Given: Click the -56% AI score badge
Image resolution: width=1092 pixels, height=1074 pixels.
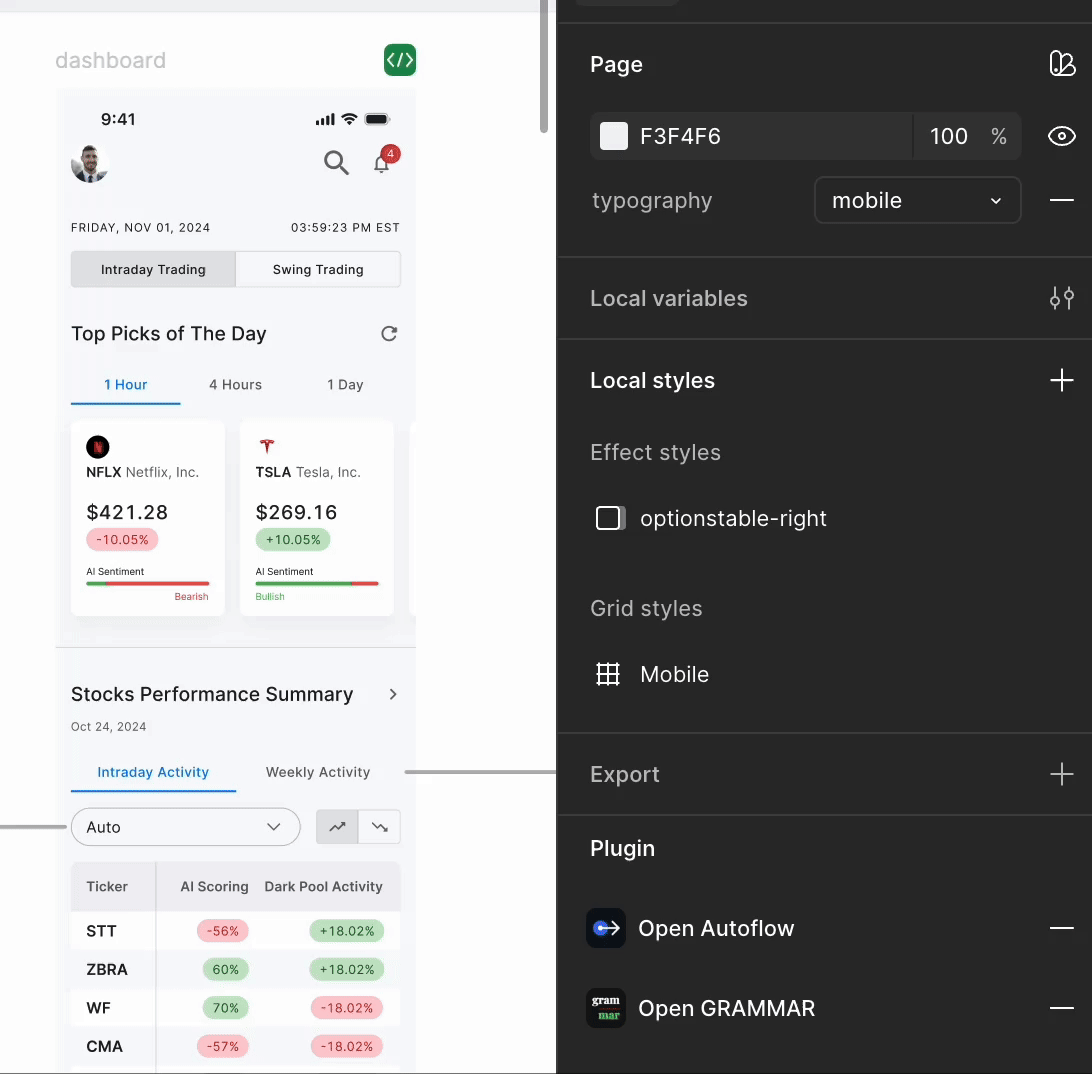Looking at the screenshot, I should click(x=222, y=931).
